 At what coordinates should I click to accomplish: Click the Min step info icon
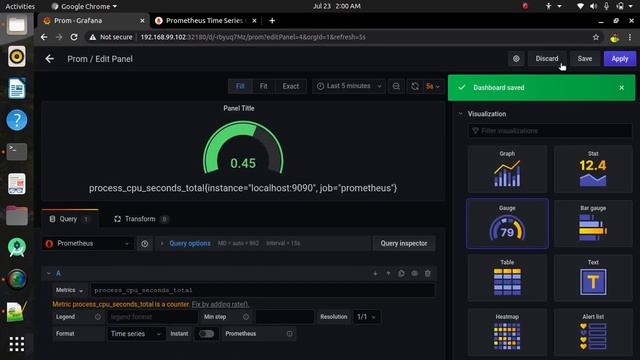pyautogui.click(x=246, y=317)
